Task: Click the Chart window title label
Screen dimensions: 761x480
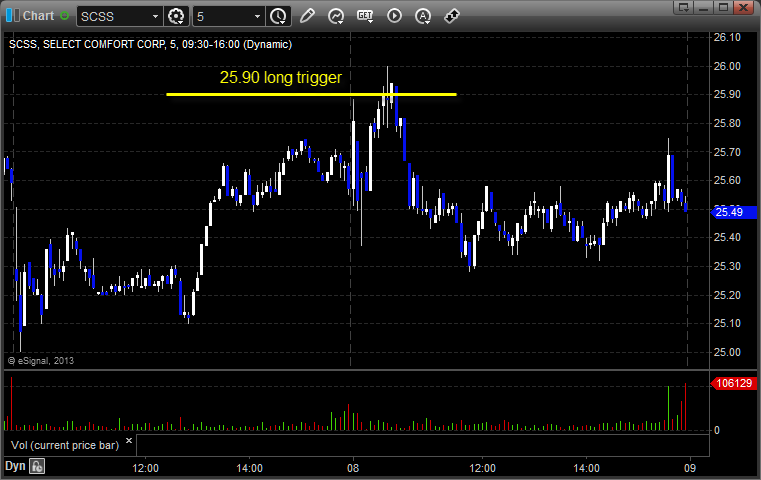Action: pos(38,16)
